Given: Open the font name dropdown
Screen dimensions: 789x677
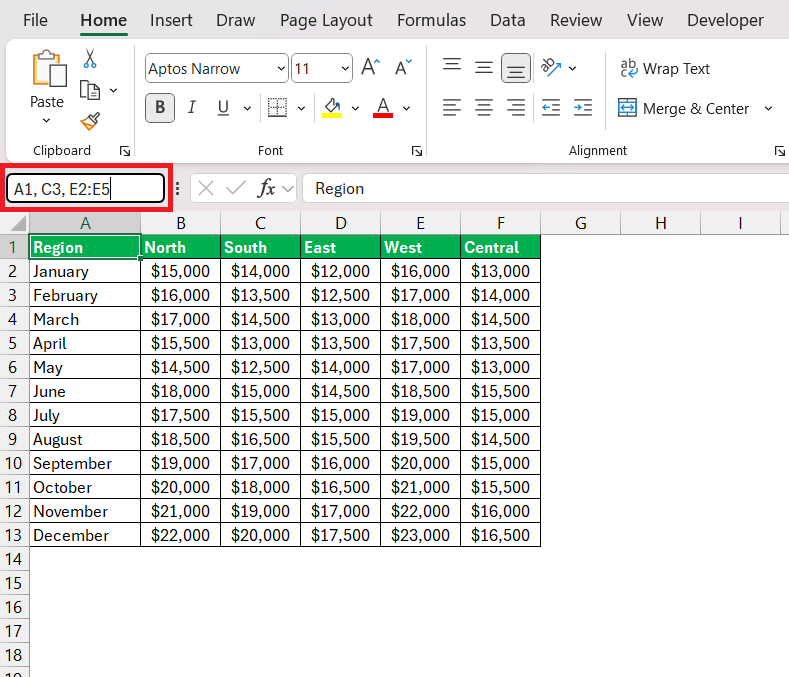Looking at the screenshot, I should (281, 68).
